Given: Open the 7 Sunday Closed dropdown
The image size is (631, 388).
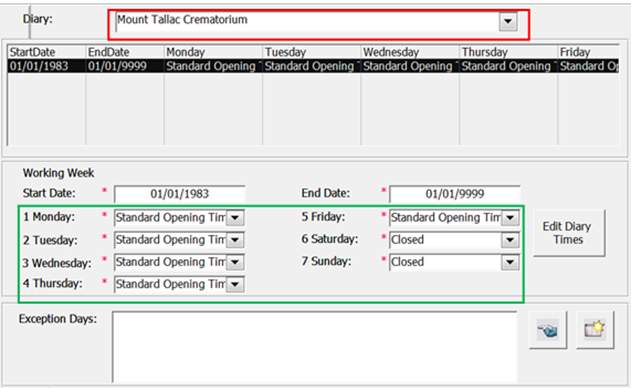Looking at the screenshot, I should (x=510, y=262).
